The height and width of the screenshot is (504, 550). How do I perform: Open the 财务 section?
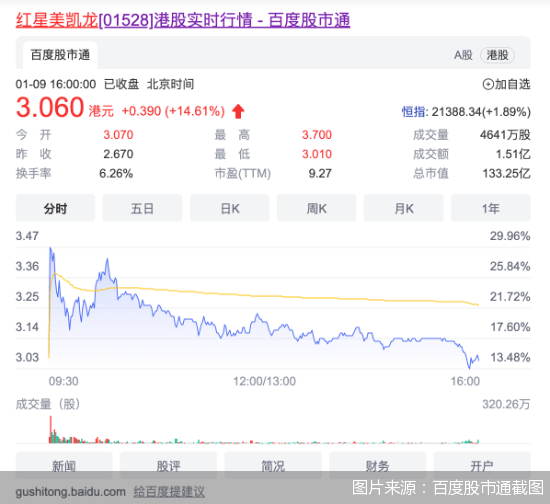(x=377, y=466)
